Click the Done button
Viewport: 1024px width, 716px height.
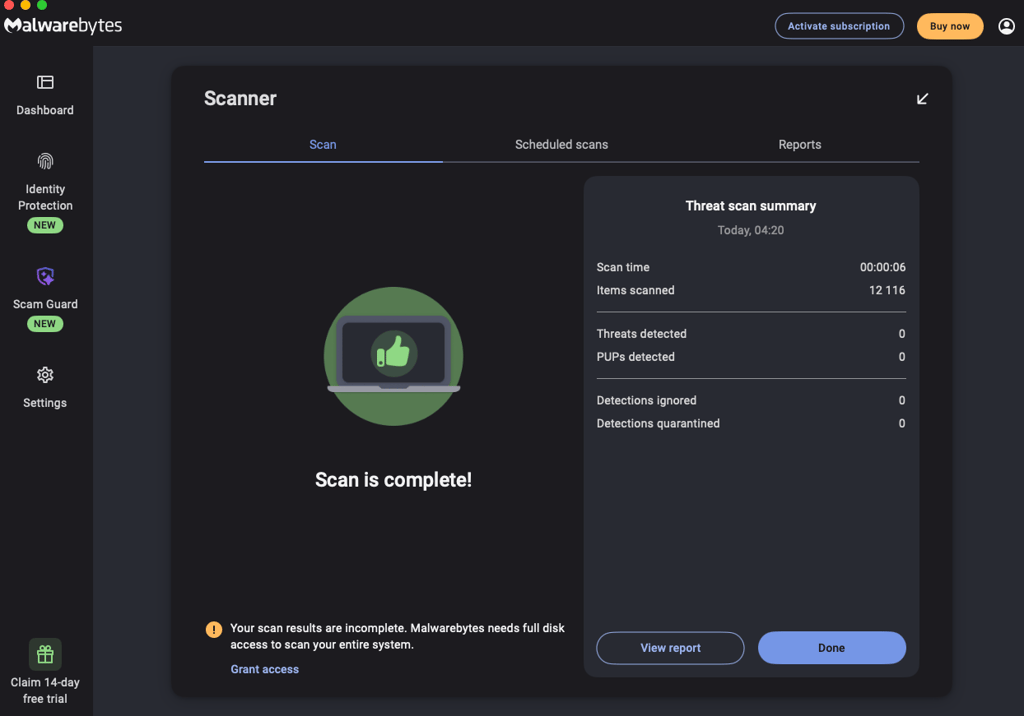point(832,648)
